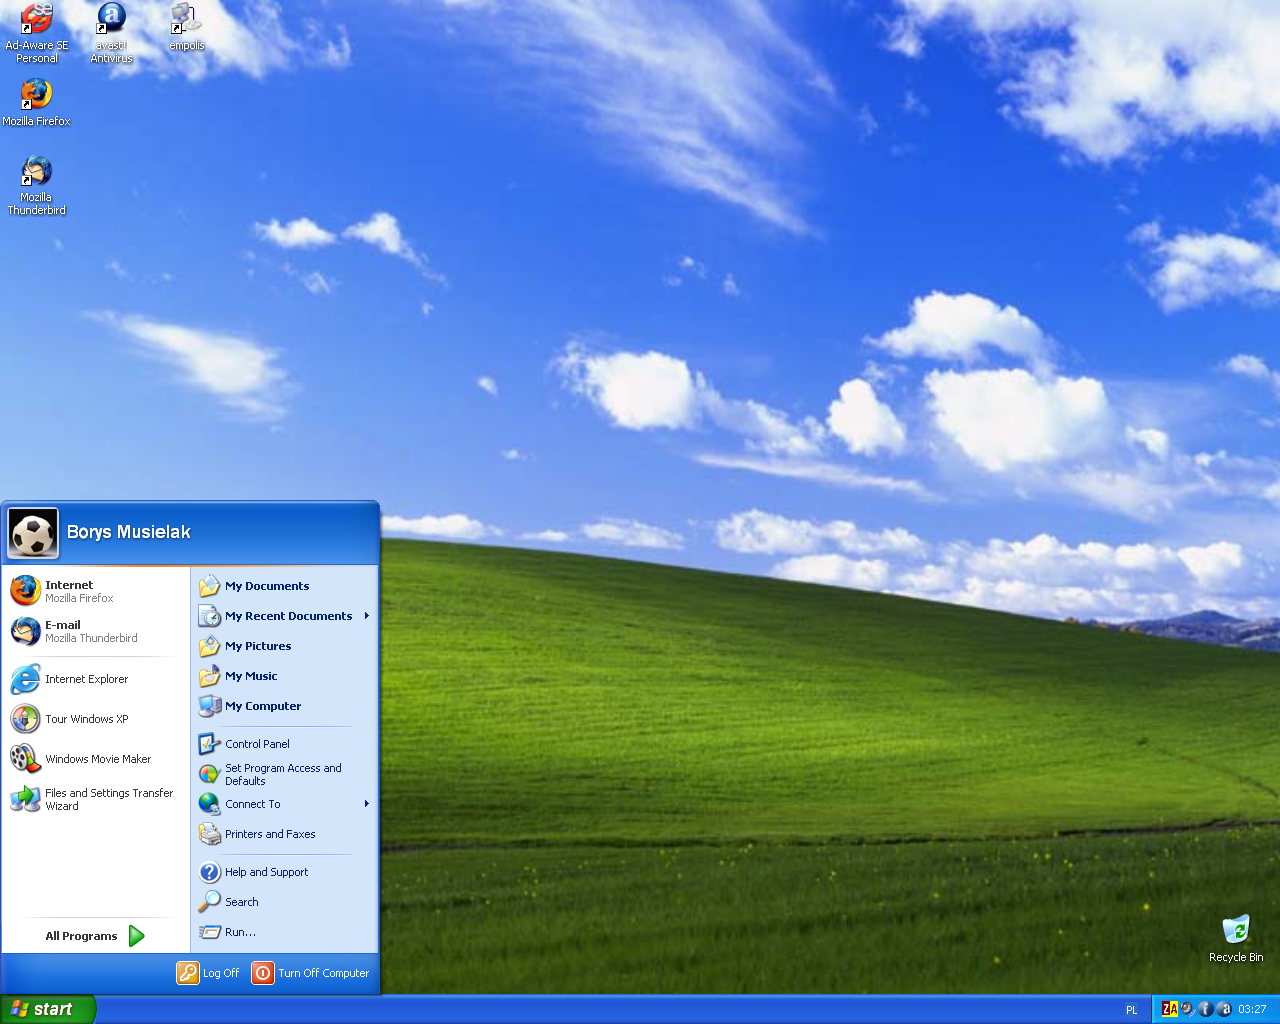
Task: Click the ZoneAlarm tray icon
Action: tap(1169, 1009)
